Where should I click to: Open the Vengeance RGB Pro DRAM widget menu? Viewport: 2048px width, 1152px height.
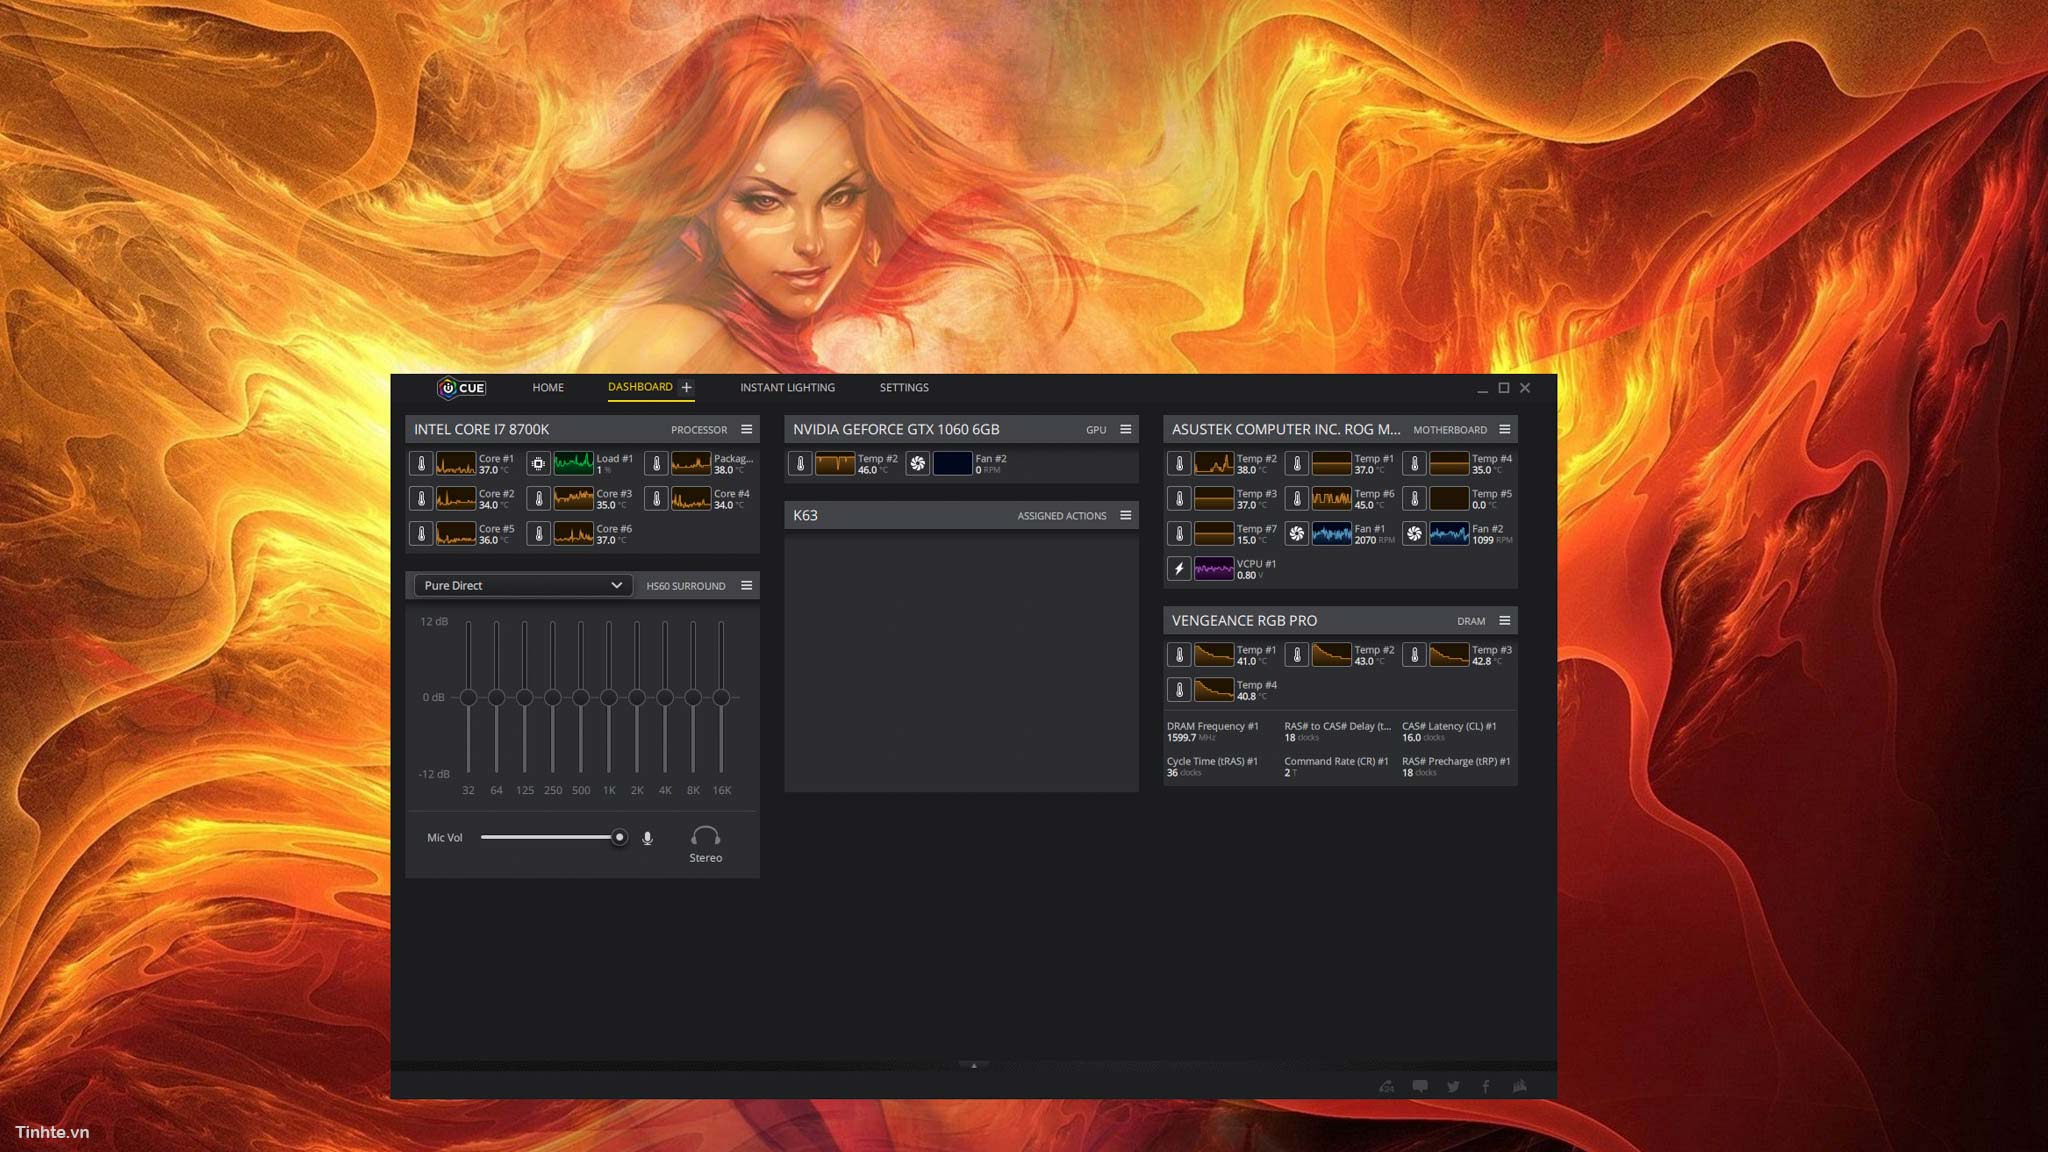[1504, 620]
